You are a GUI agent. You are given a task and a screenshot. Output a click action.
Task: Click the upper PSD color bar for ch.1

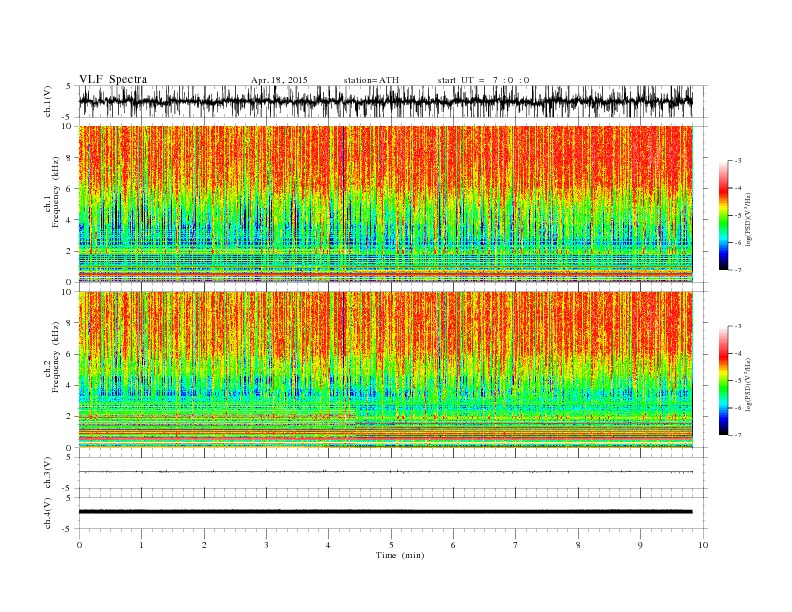(723, 215)
